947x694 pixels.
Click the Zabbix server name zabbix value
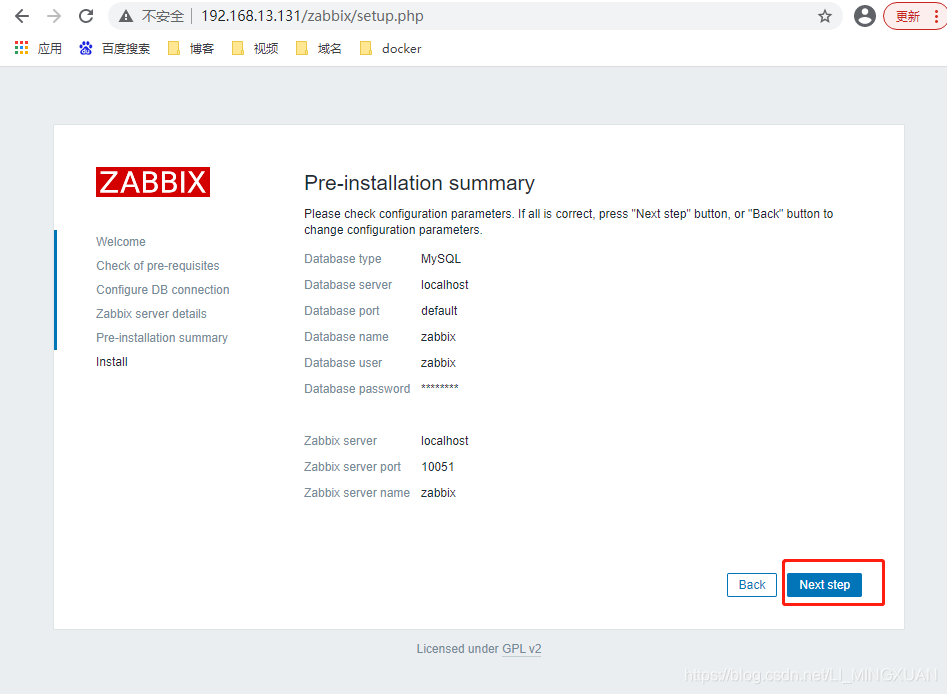(x=438, y=493)
